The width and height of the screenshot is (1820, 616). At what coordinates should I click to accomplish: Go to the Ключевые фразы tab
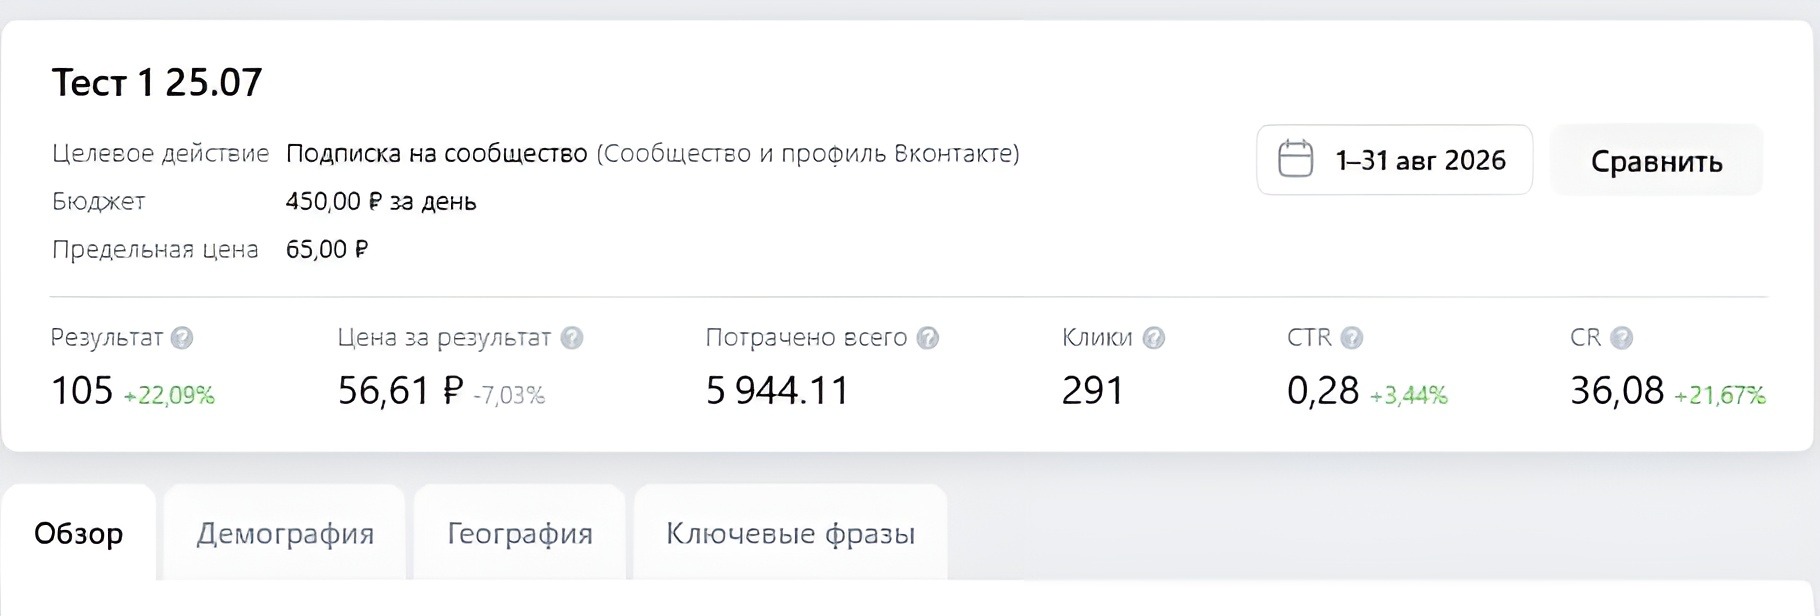click(791, 533)
